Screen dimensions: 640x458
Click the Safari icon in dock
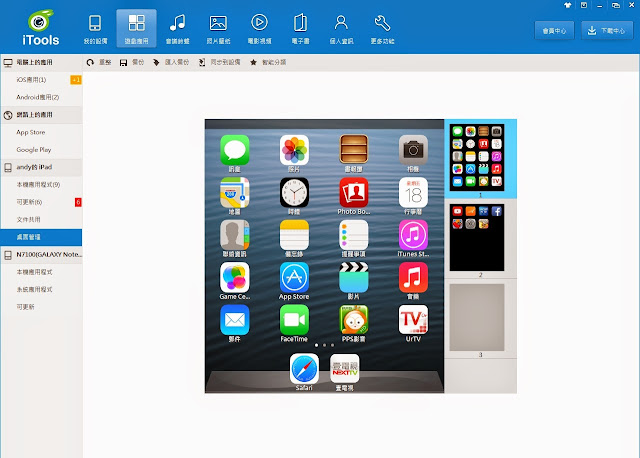tap(304, 369)
